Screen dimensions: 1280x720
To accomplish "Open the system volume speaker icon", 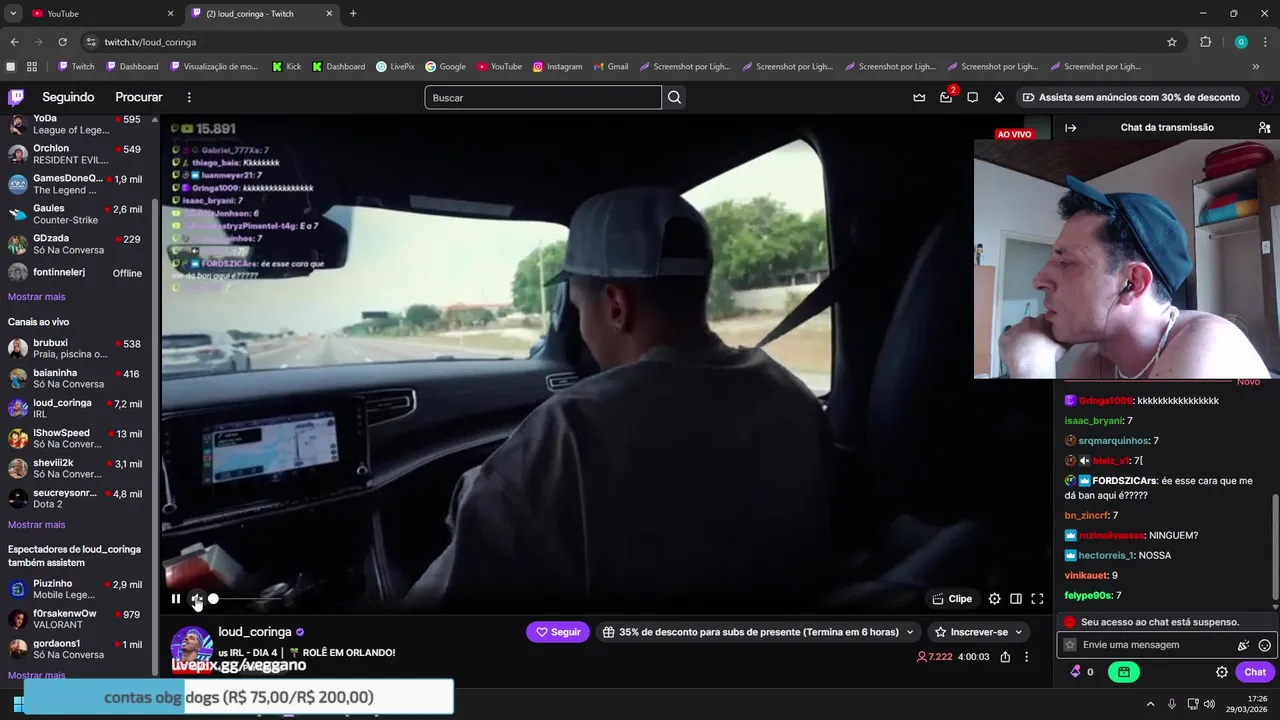I will coord(1209,704).
